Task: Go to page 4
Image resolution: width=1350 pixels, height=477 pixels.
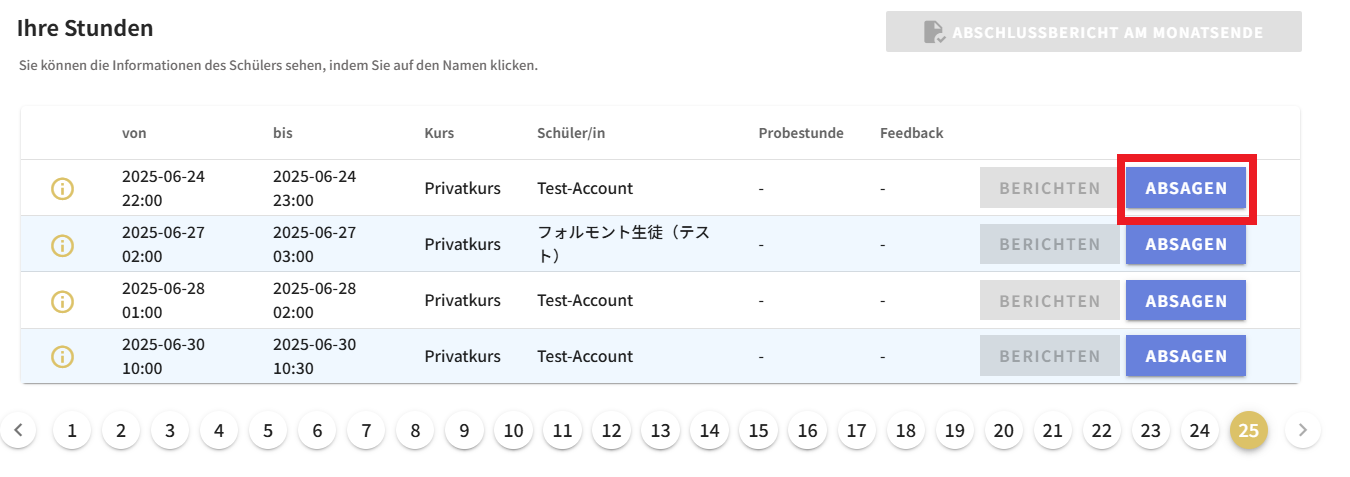Action: click(x=219, y=431)
